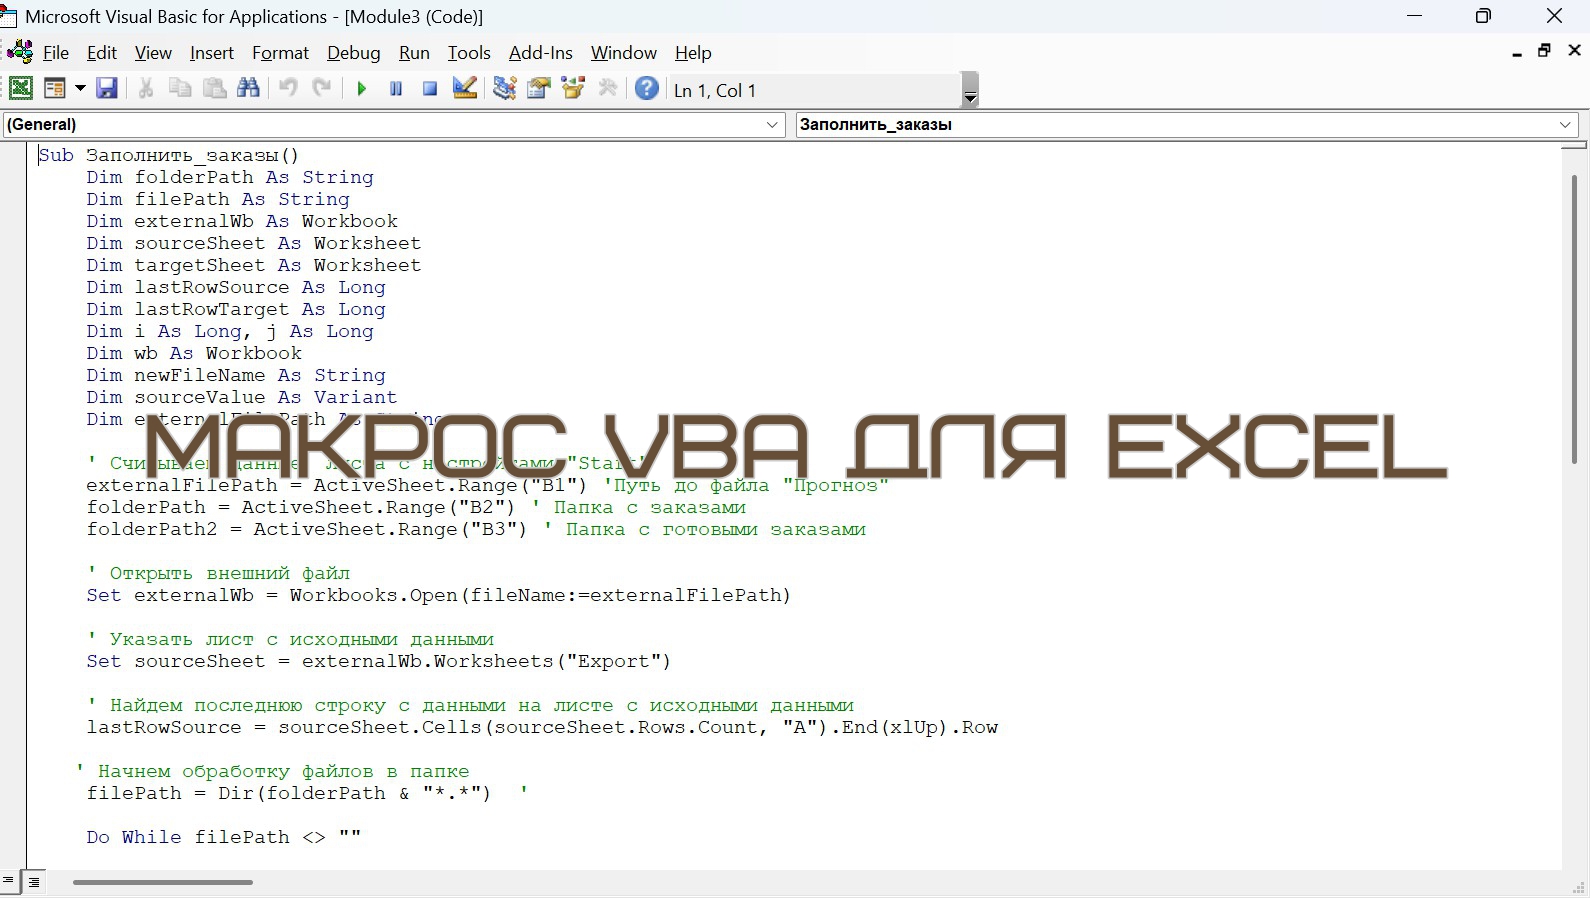
Task: Click the Save floppy disk icon
Action: tap(107, 89)
